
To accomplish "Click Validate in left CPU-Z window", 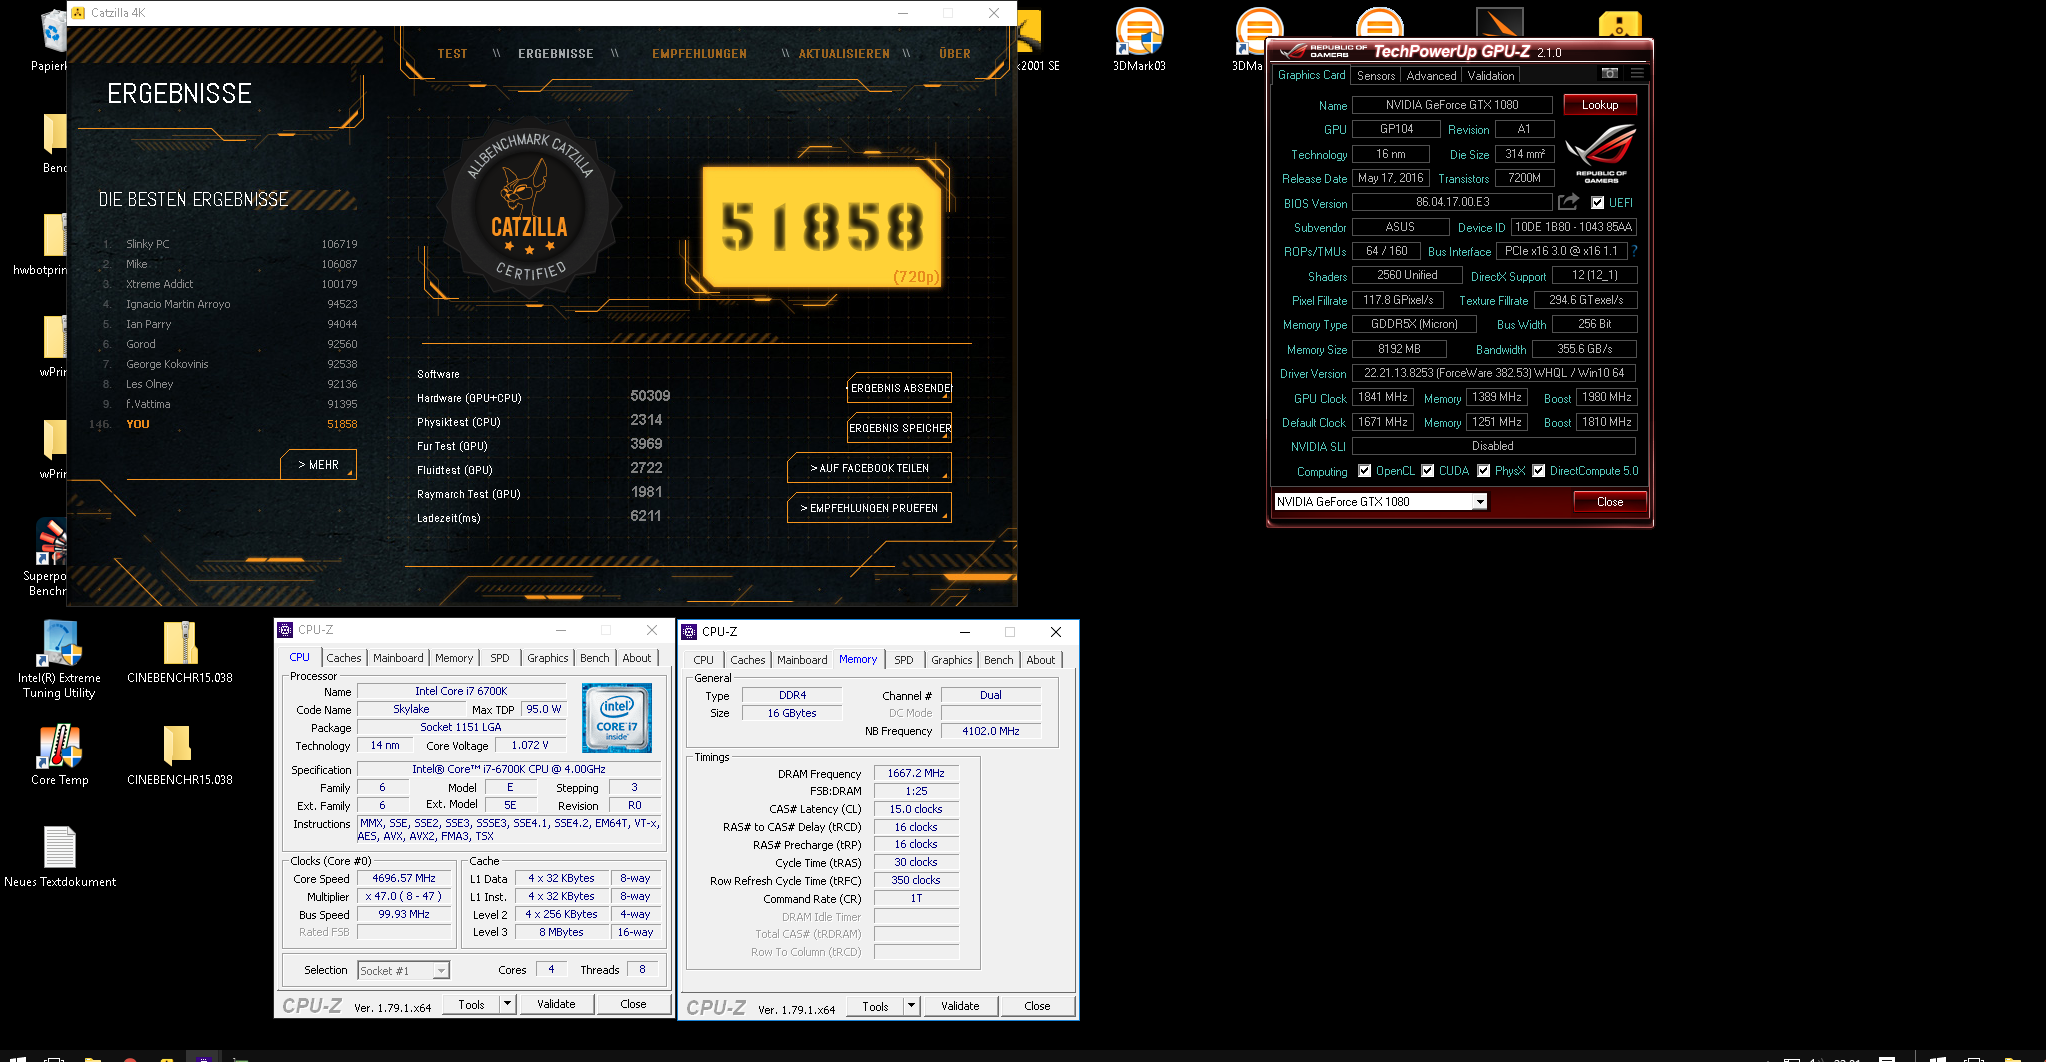I will [x=556, y=1004].
